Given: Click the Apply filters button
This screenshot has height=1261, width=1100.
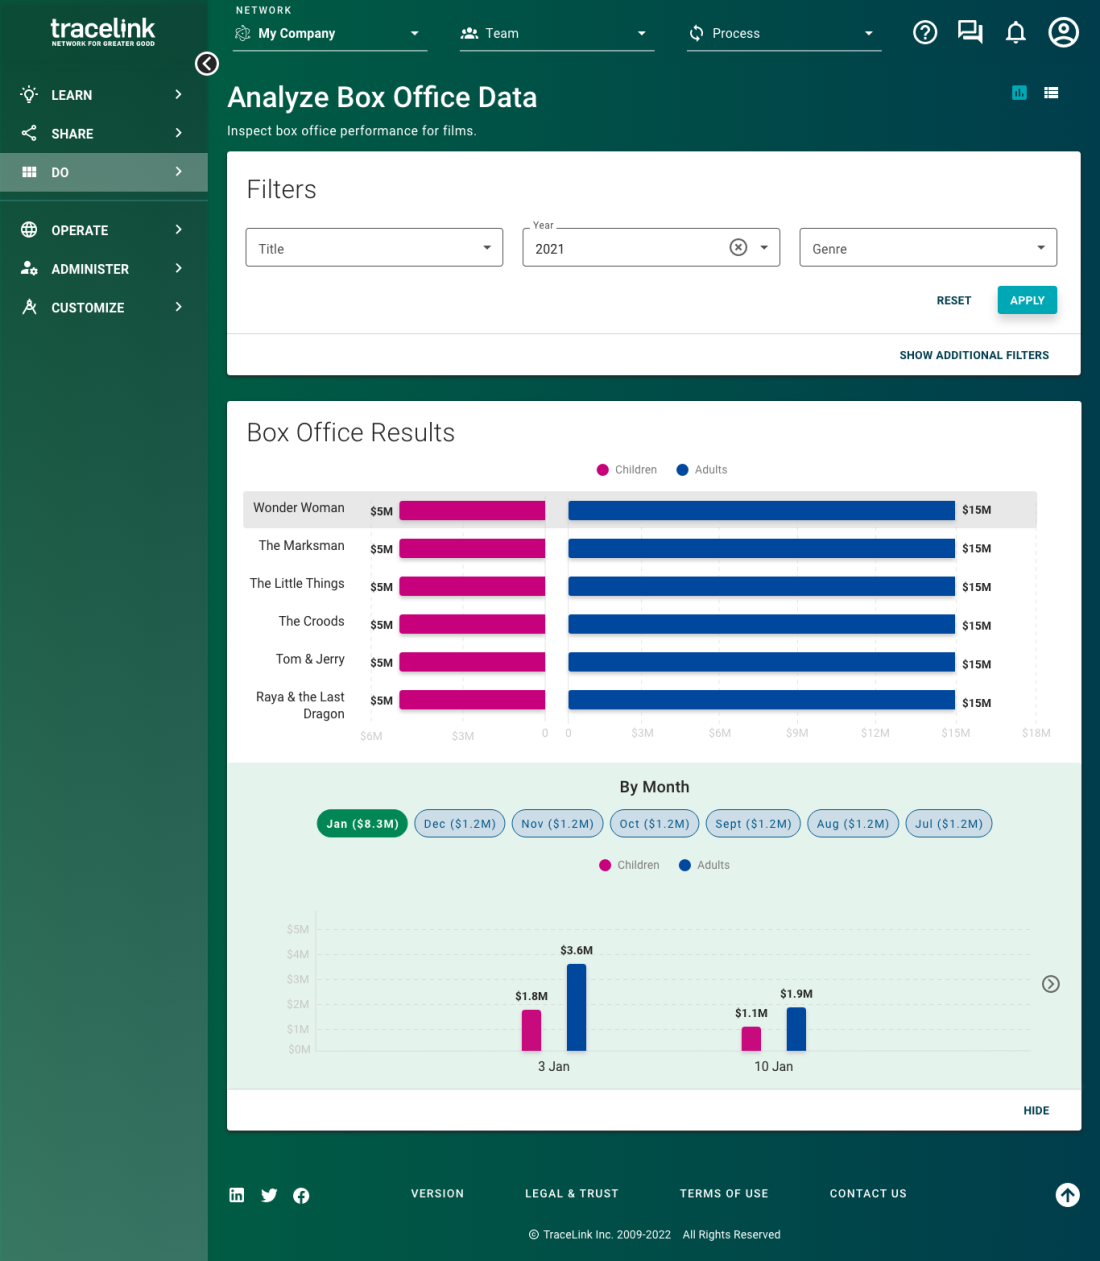Looking at the screenshot, I should click(1027, 300).
